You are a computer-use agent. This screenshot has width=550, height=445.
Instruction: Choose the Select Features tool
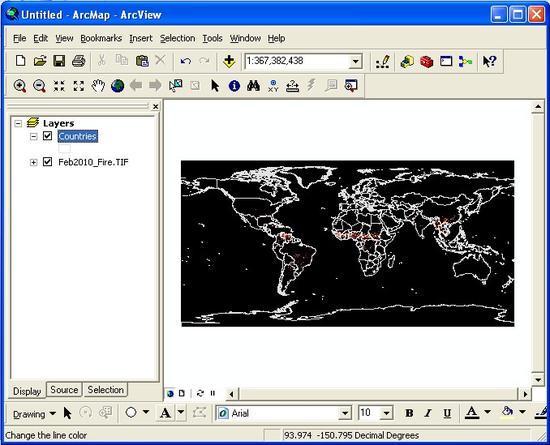click(175, 86)
